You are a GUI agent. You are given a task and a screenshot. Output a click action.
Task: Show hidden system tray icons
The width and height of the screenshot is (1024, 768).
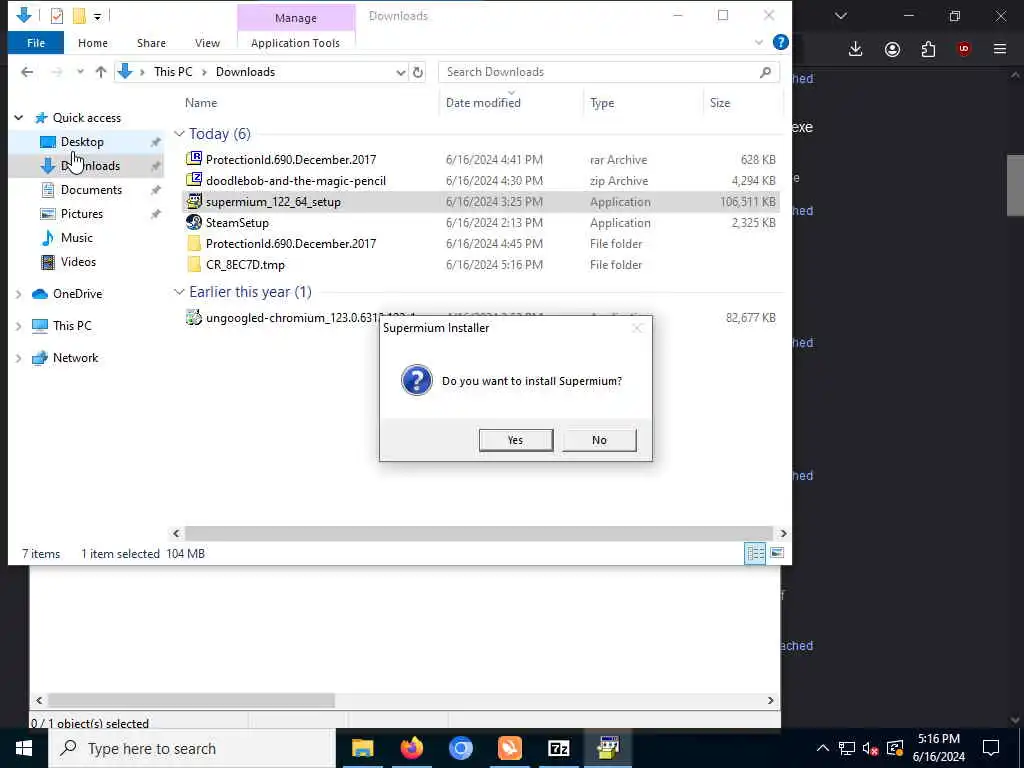click(x=823, y=748)
